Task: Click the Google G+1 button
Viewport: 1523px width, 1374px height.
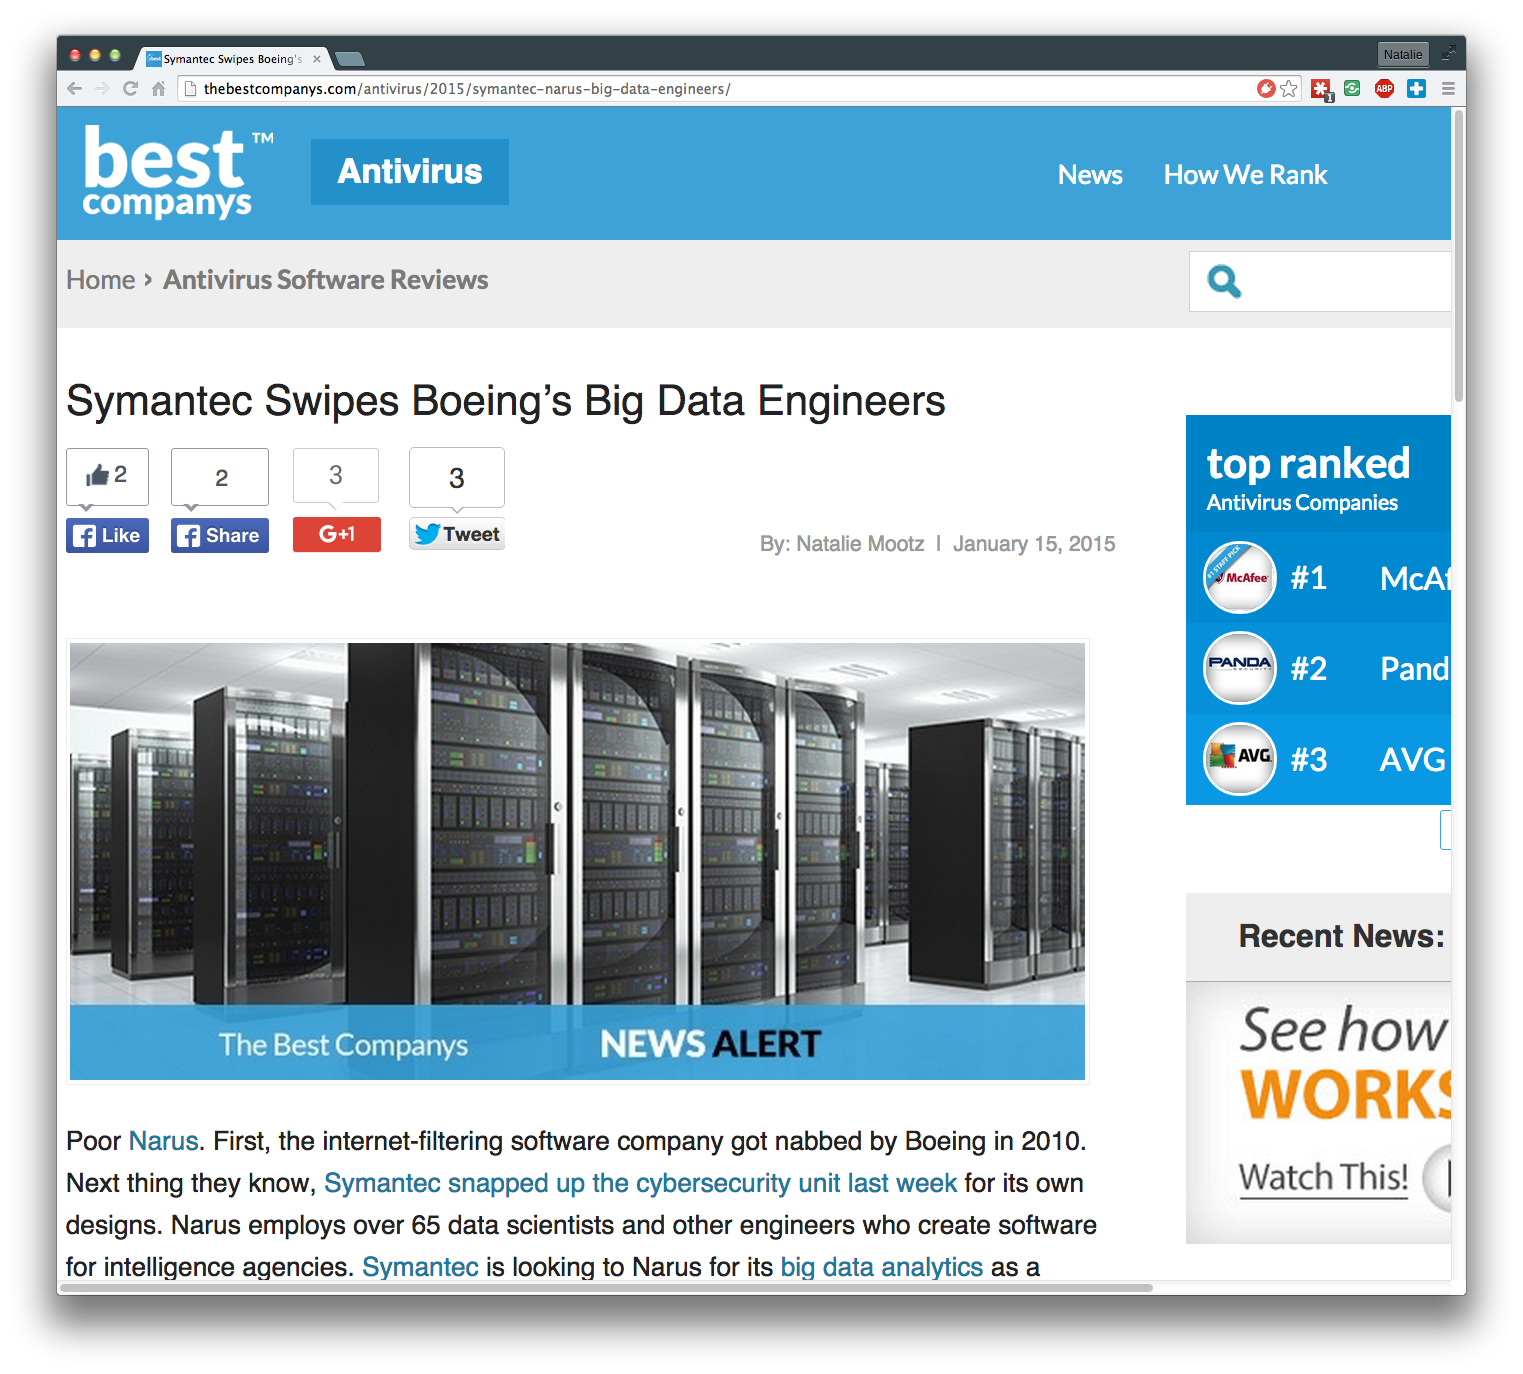Action: tap(337, 534)
